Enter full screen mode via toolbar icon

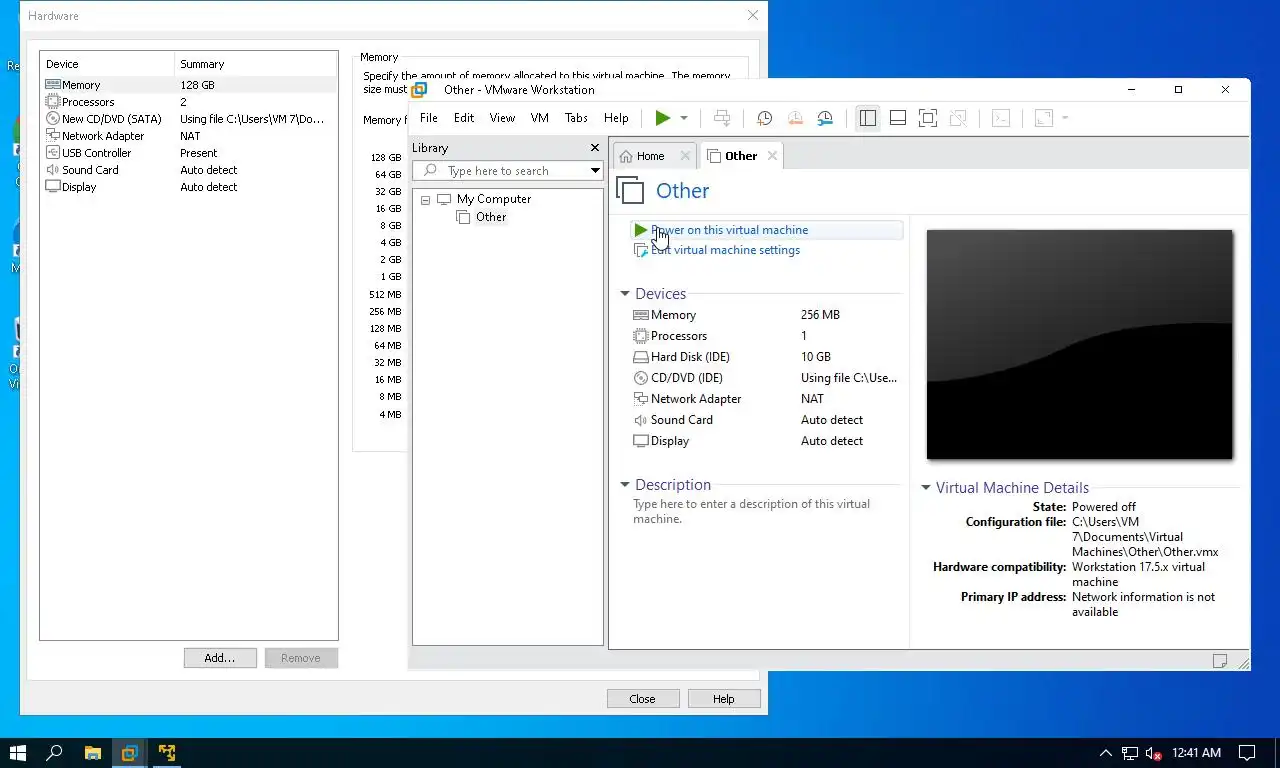click(x=928, y=118)
